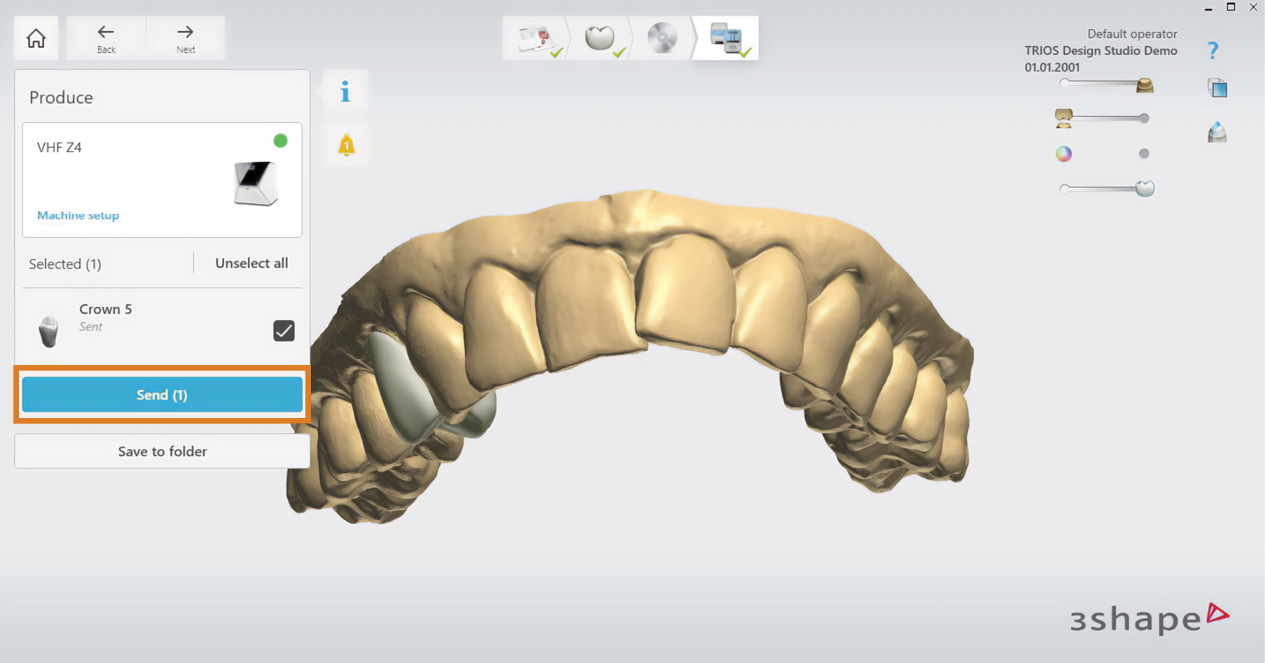
Task: Open the blue overlapping squares icon
Action: coord(1217,88)
